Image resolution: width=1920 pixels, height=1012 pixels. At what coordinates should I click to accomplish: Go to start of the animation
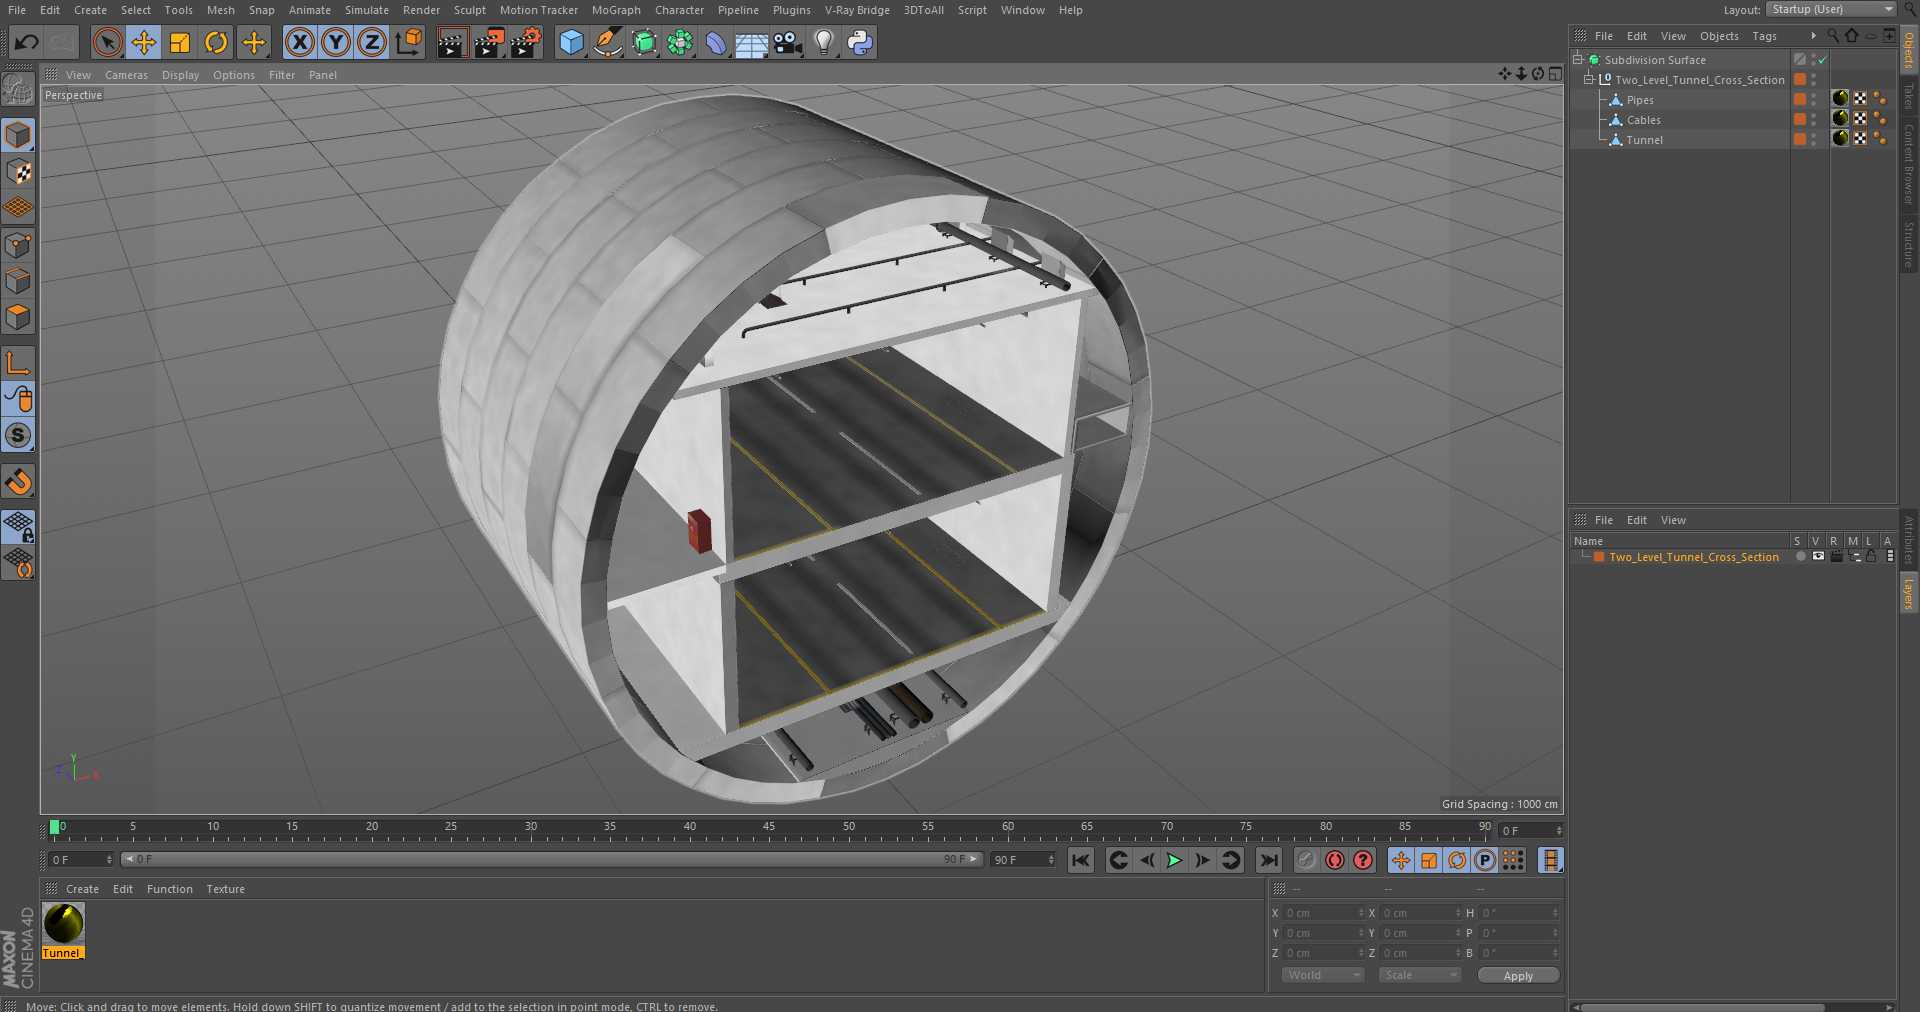point(1080,860)
